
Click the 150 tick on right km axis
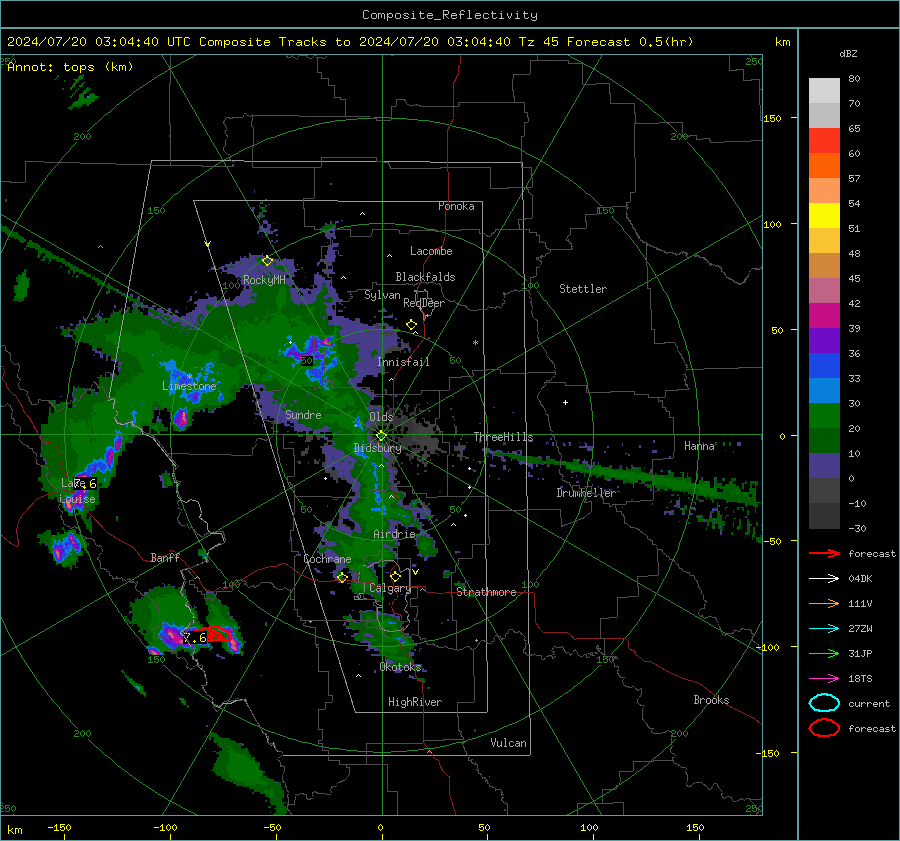coord(773,118)
